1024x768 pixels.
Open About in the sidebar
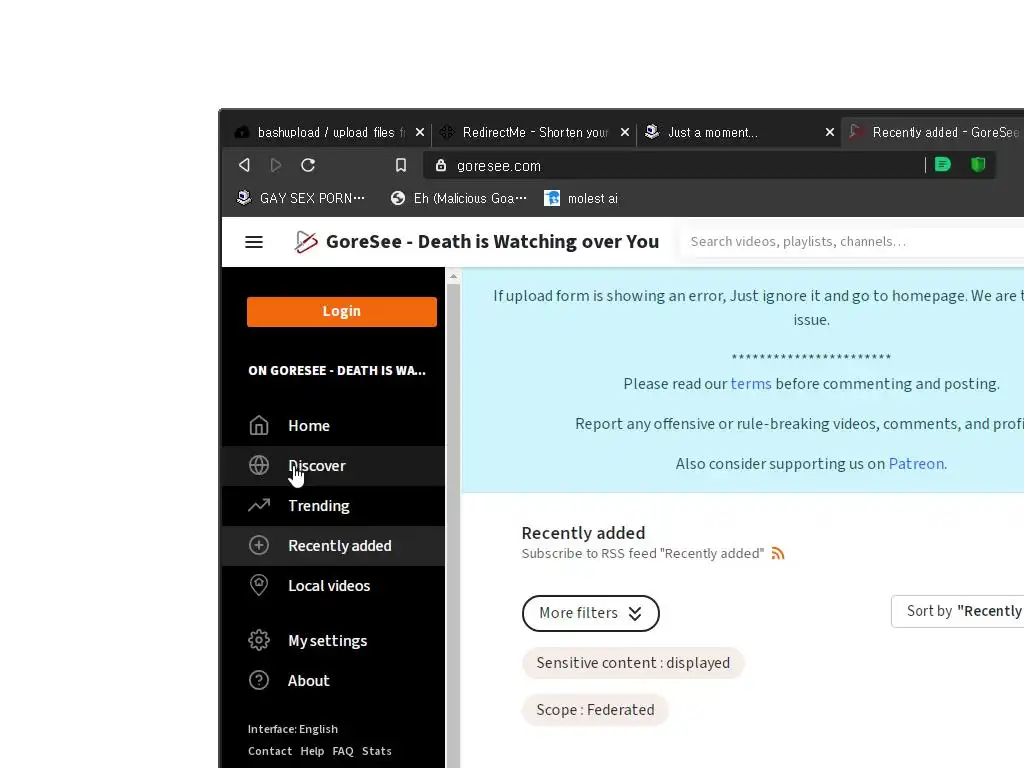point(333,680)
